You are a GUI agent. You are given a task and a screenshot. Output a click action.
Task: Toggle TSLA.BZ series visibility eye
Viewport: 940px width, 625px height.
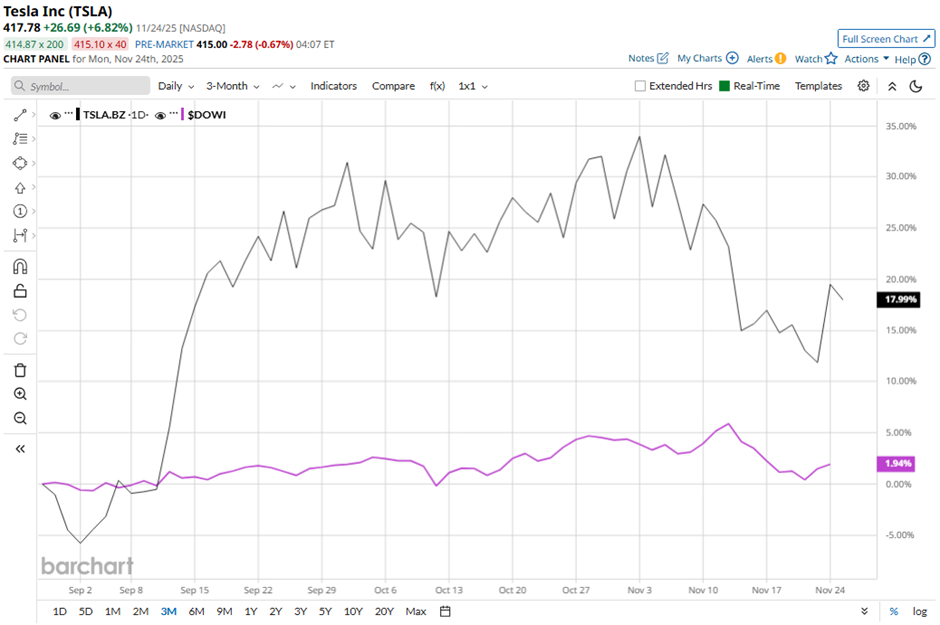(55, 115)
